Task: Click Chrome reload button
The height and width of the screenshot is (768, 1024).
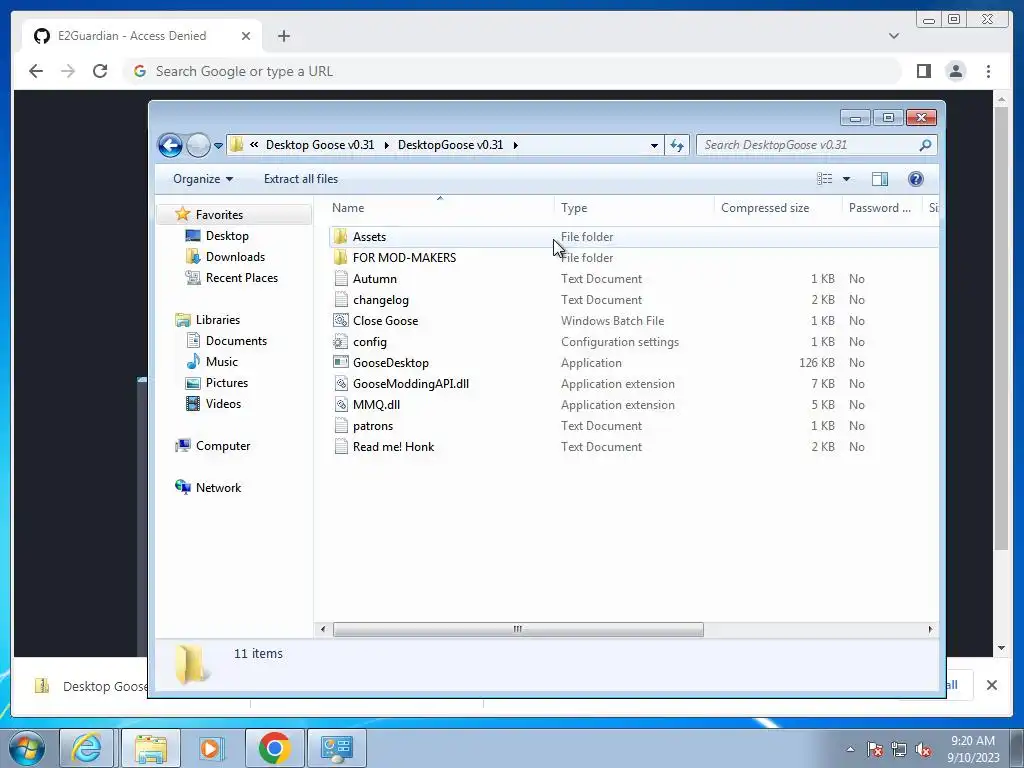Action: pos(99,71)
